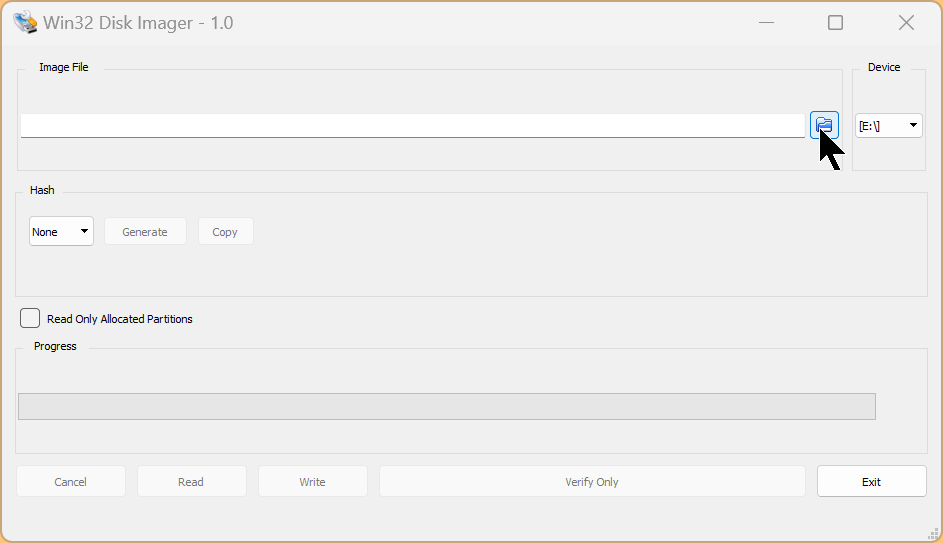The height and width of the screenshot is (543, 943).
Task: Click the Win32 Disk Imager title bar icon
Action: (x=25, y=22)
